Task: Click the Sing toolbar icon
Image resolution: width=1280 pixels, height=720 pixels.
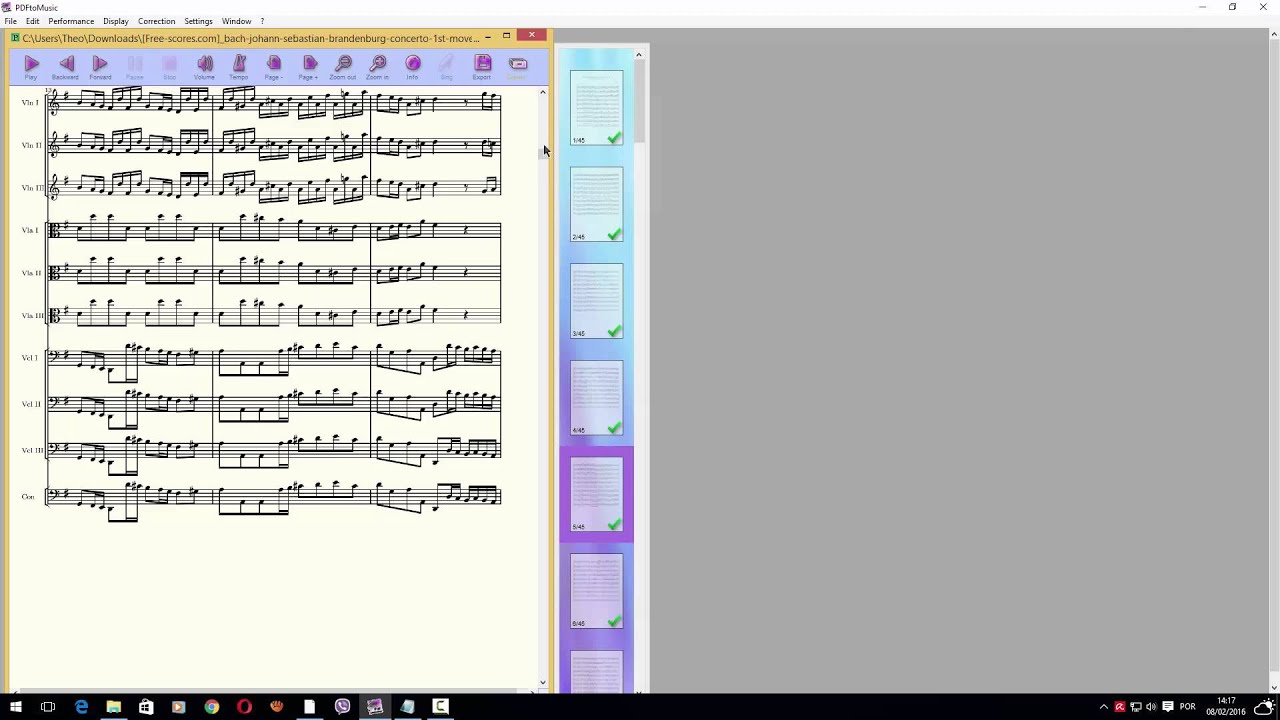Action: 447,66
